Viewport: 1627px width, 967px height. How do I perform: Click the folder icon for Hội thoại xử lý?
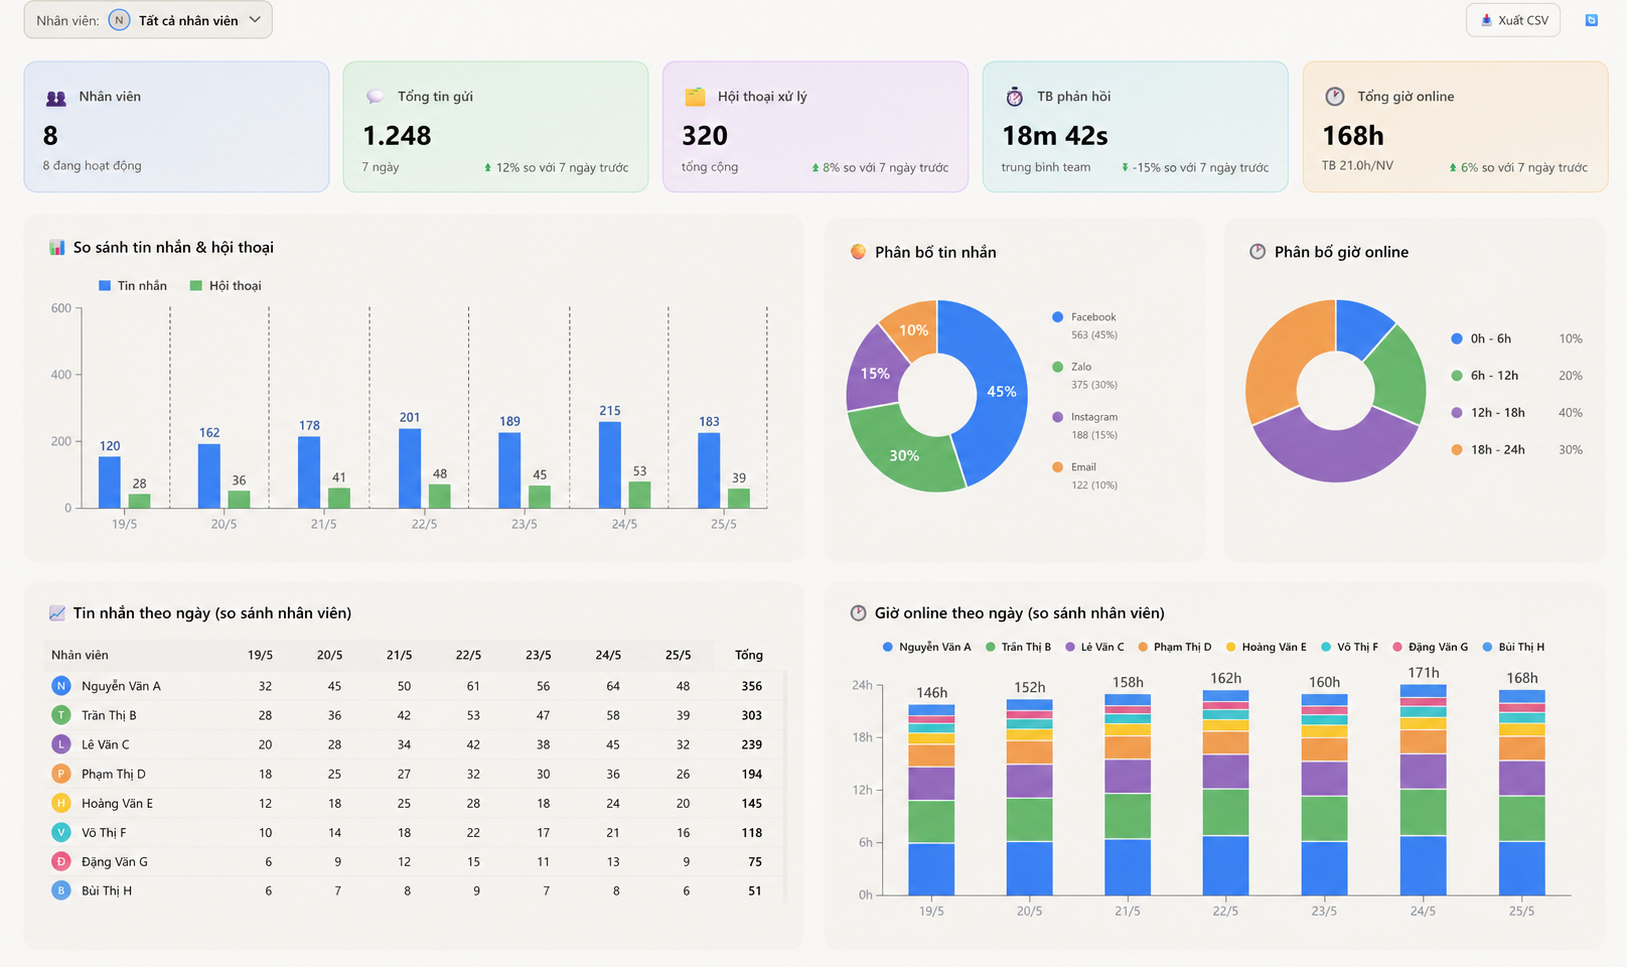[x=695, y=97]
